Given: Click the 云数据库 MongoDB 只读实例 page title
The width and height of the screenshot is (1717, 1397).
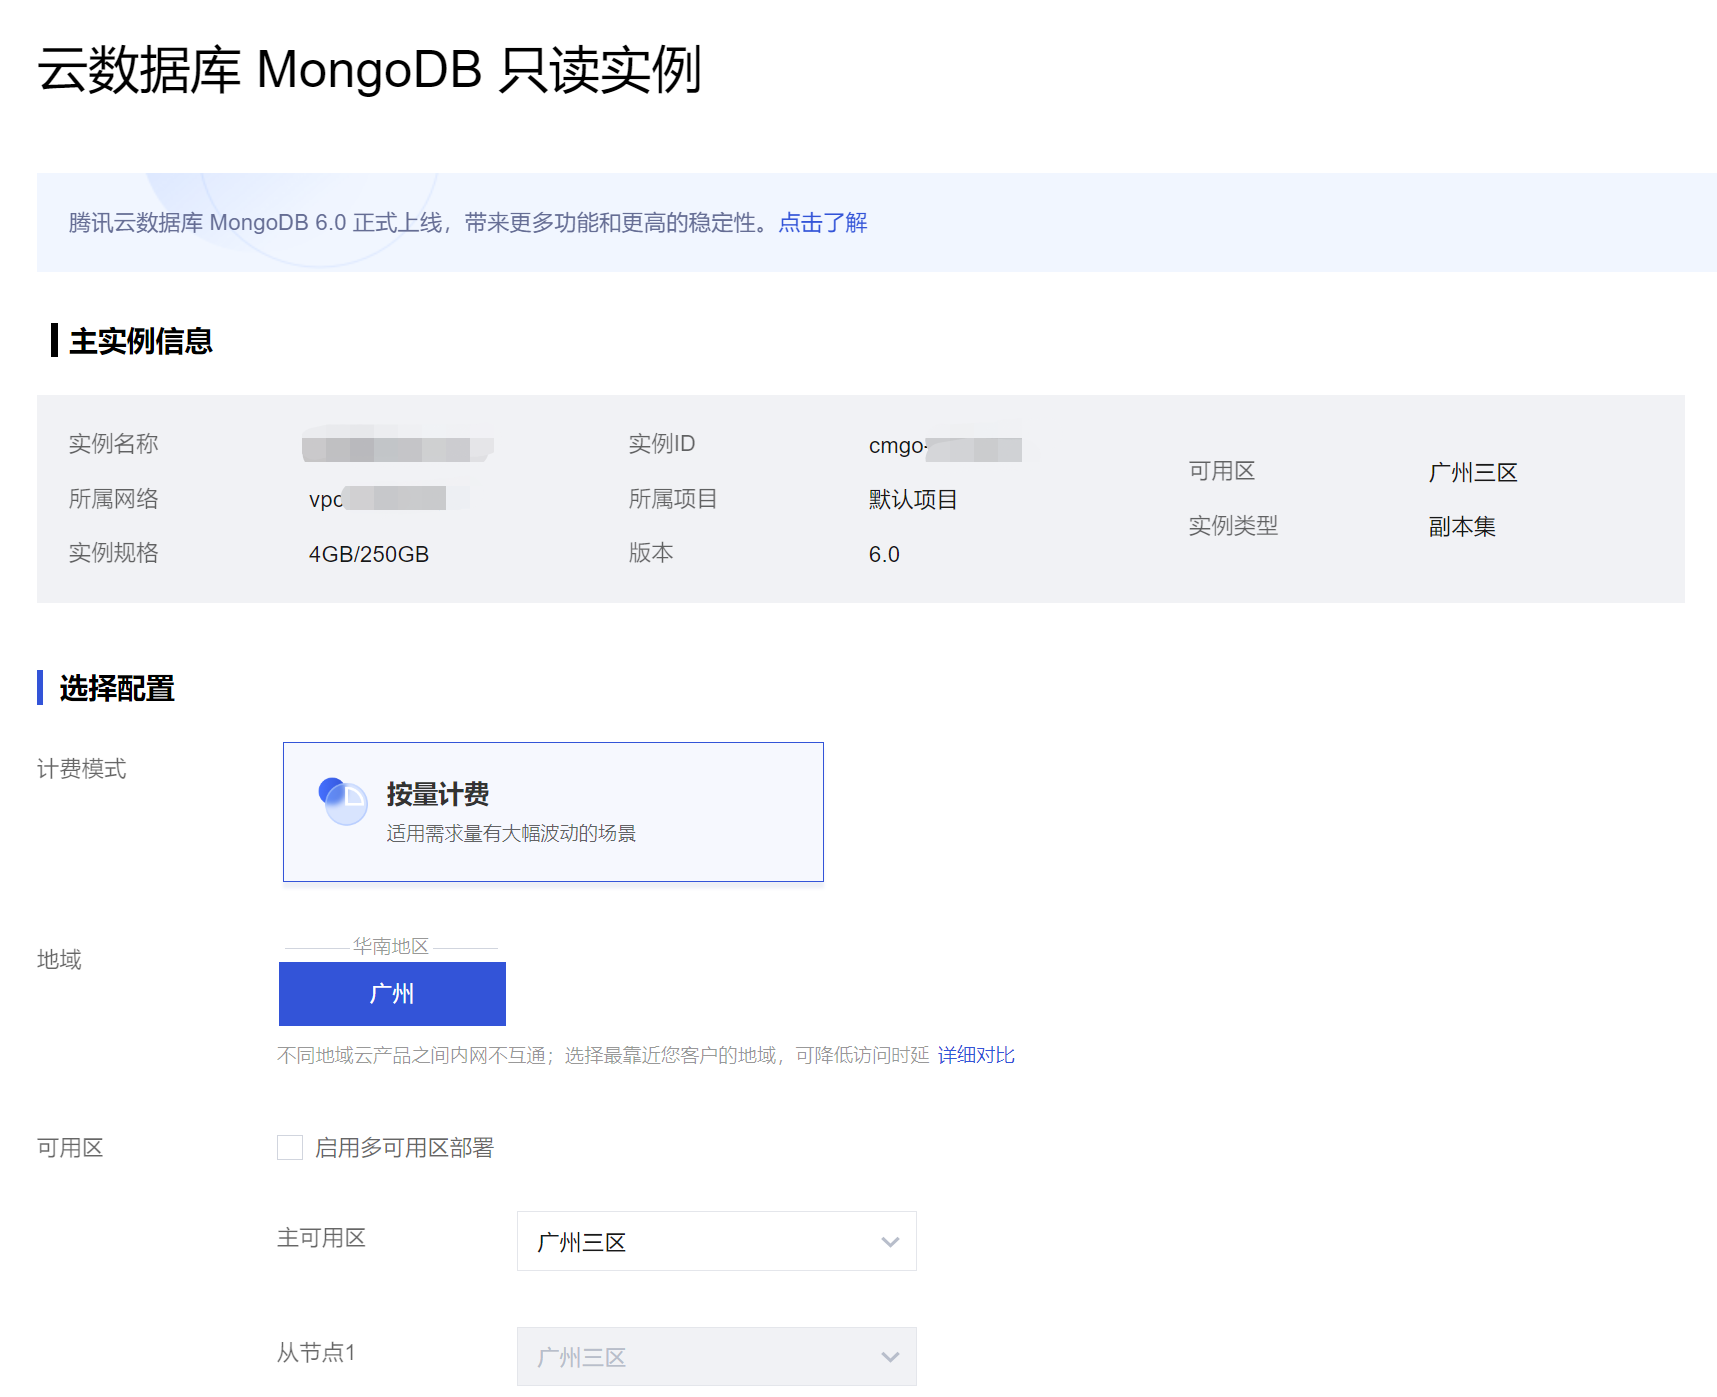Looking at the screenshot, I should tap(370, 70).
